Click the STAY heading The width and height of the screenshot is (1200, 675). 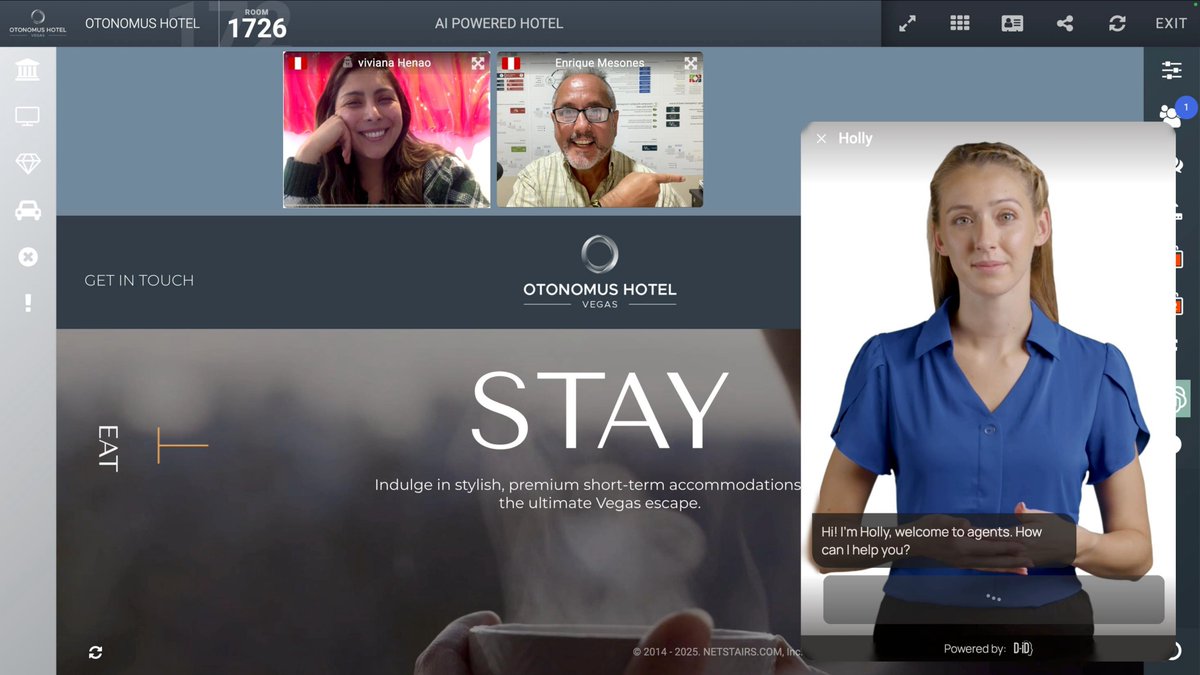(599, 411)
